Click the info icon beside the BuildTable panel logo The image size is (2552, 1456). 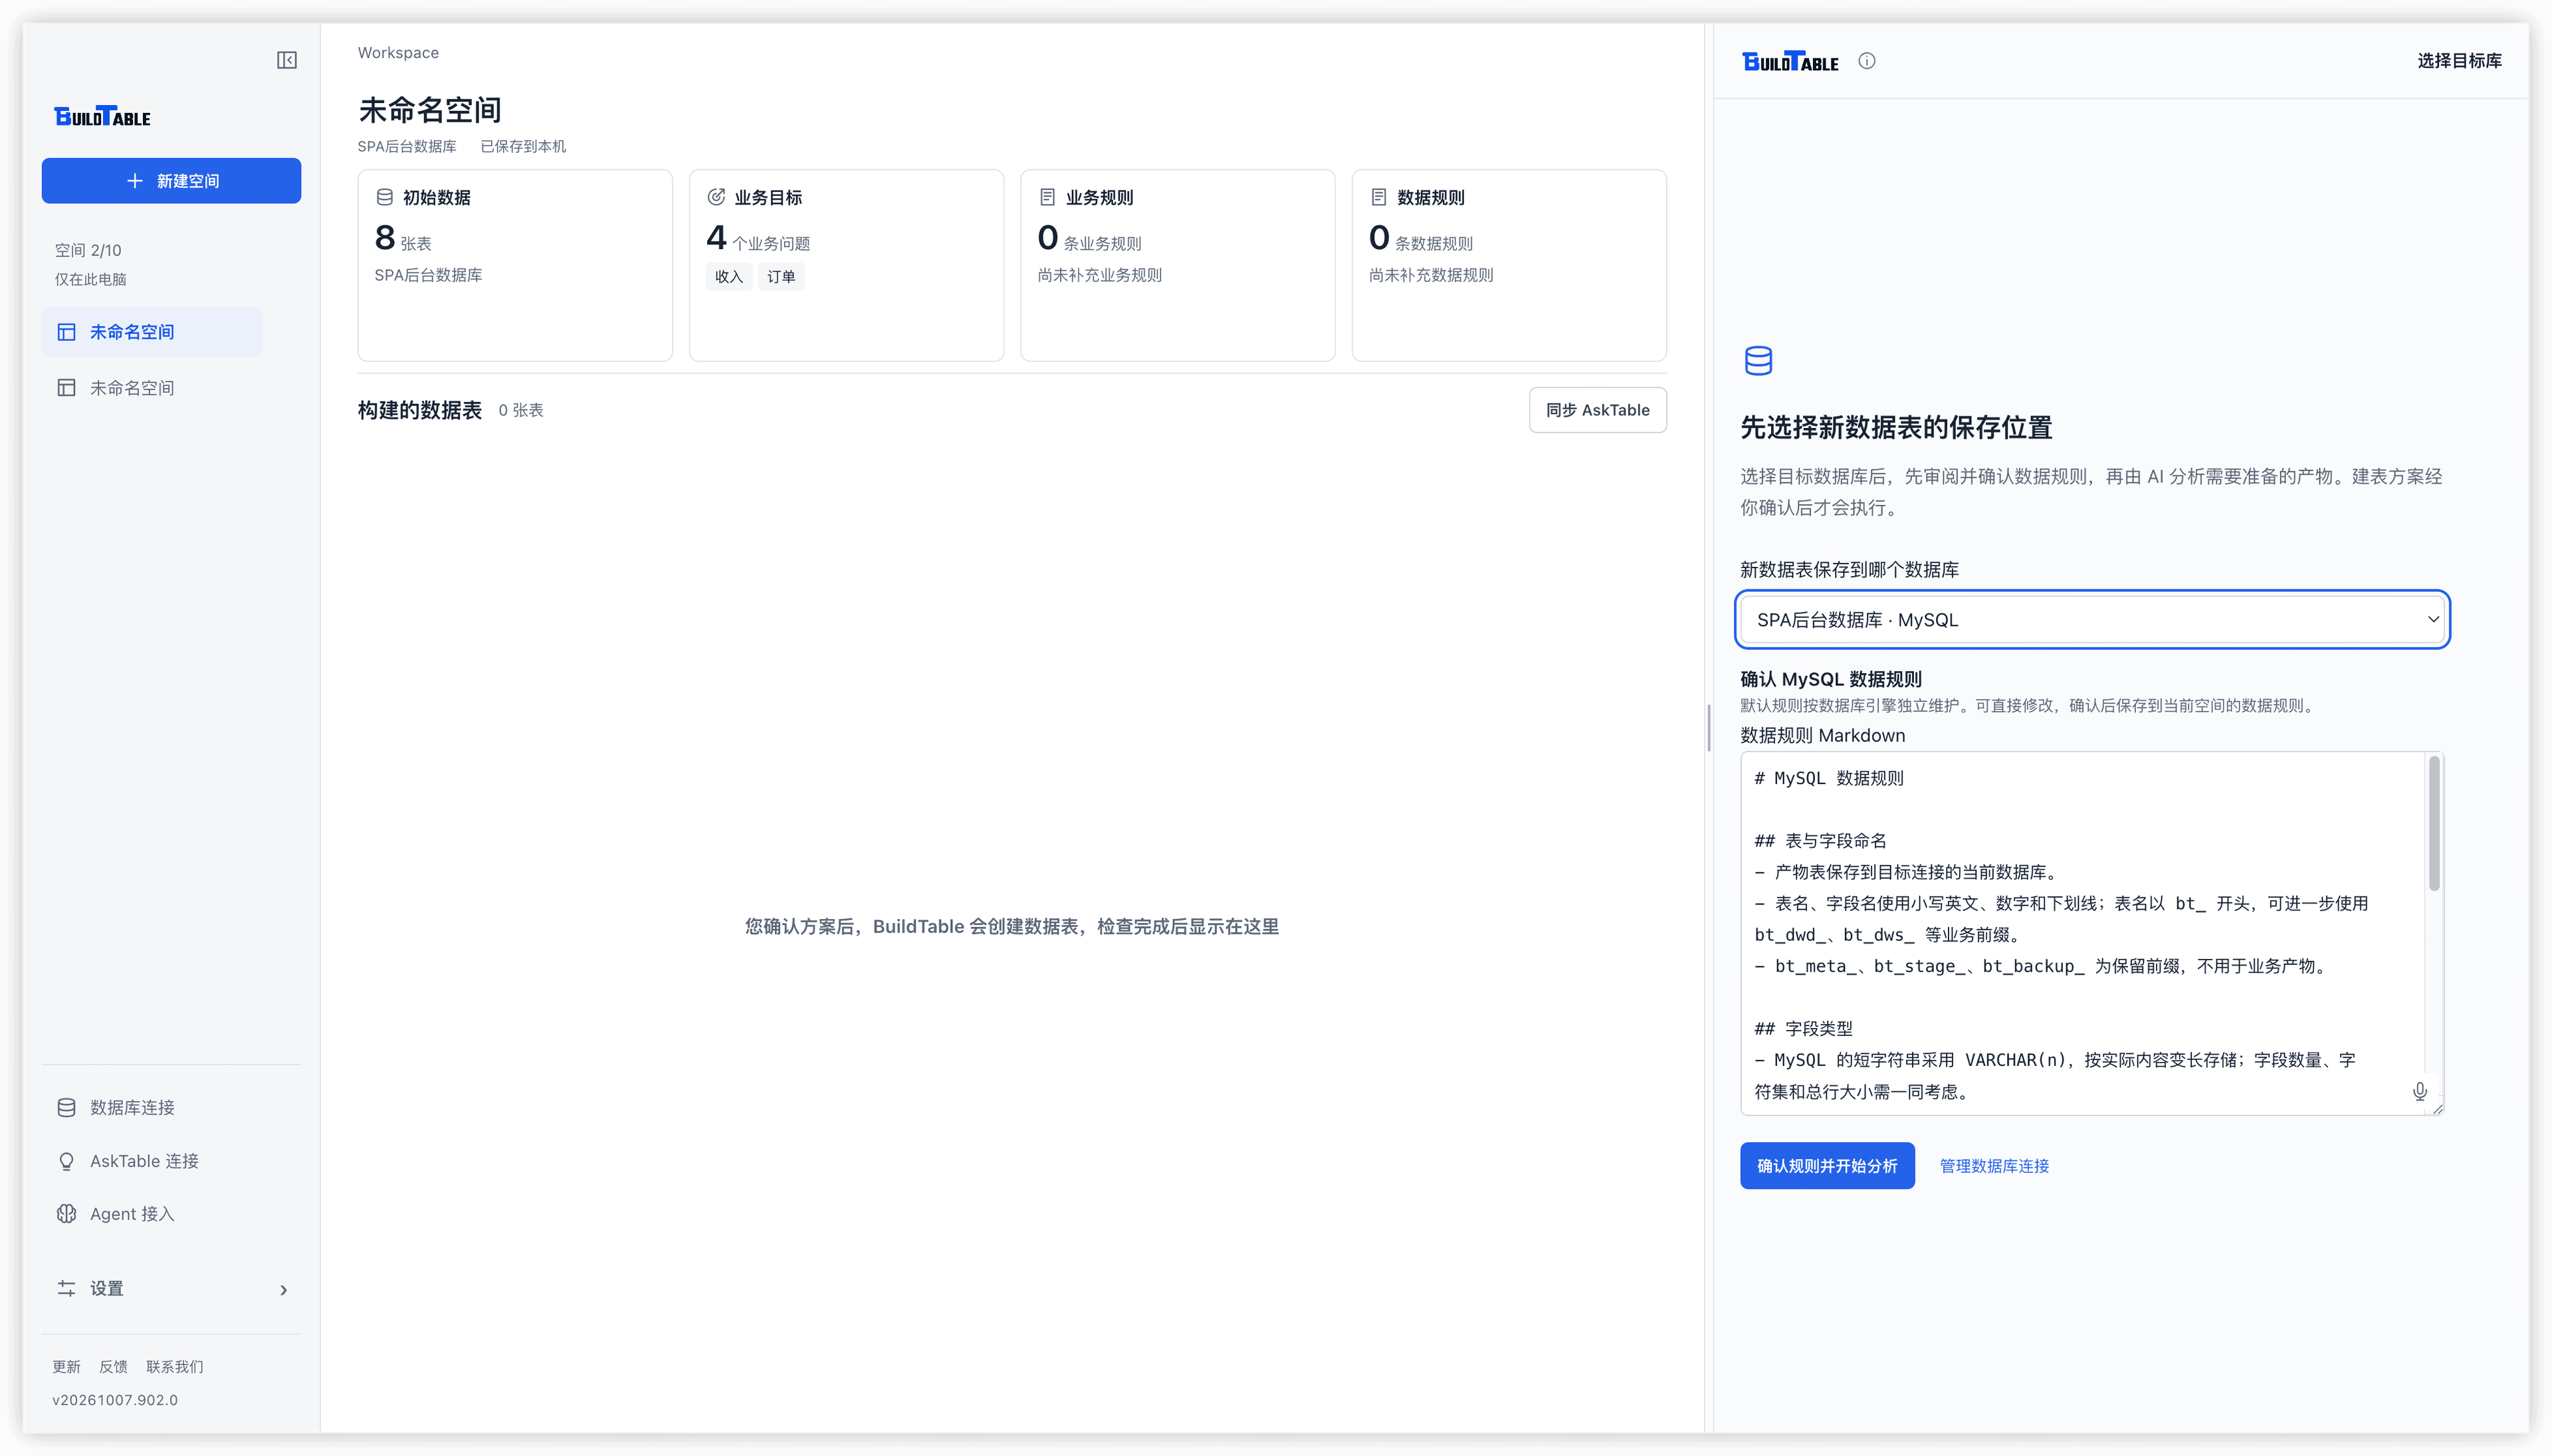[x=1867, y=61]
